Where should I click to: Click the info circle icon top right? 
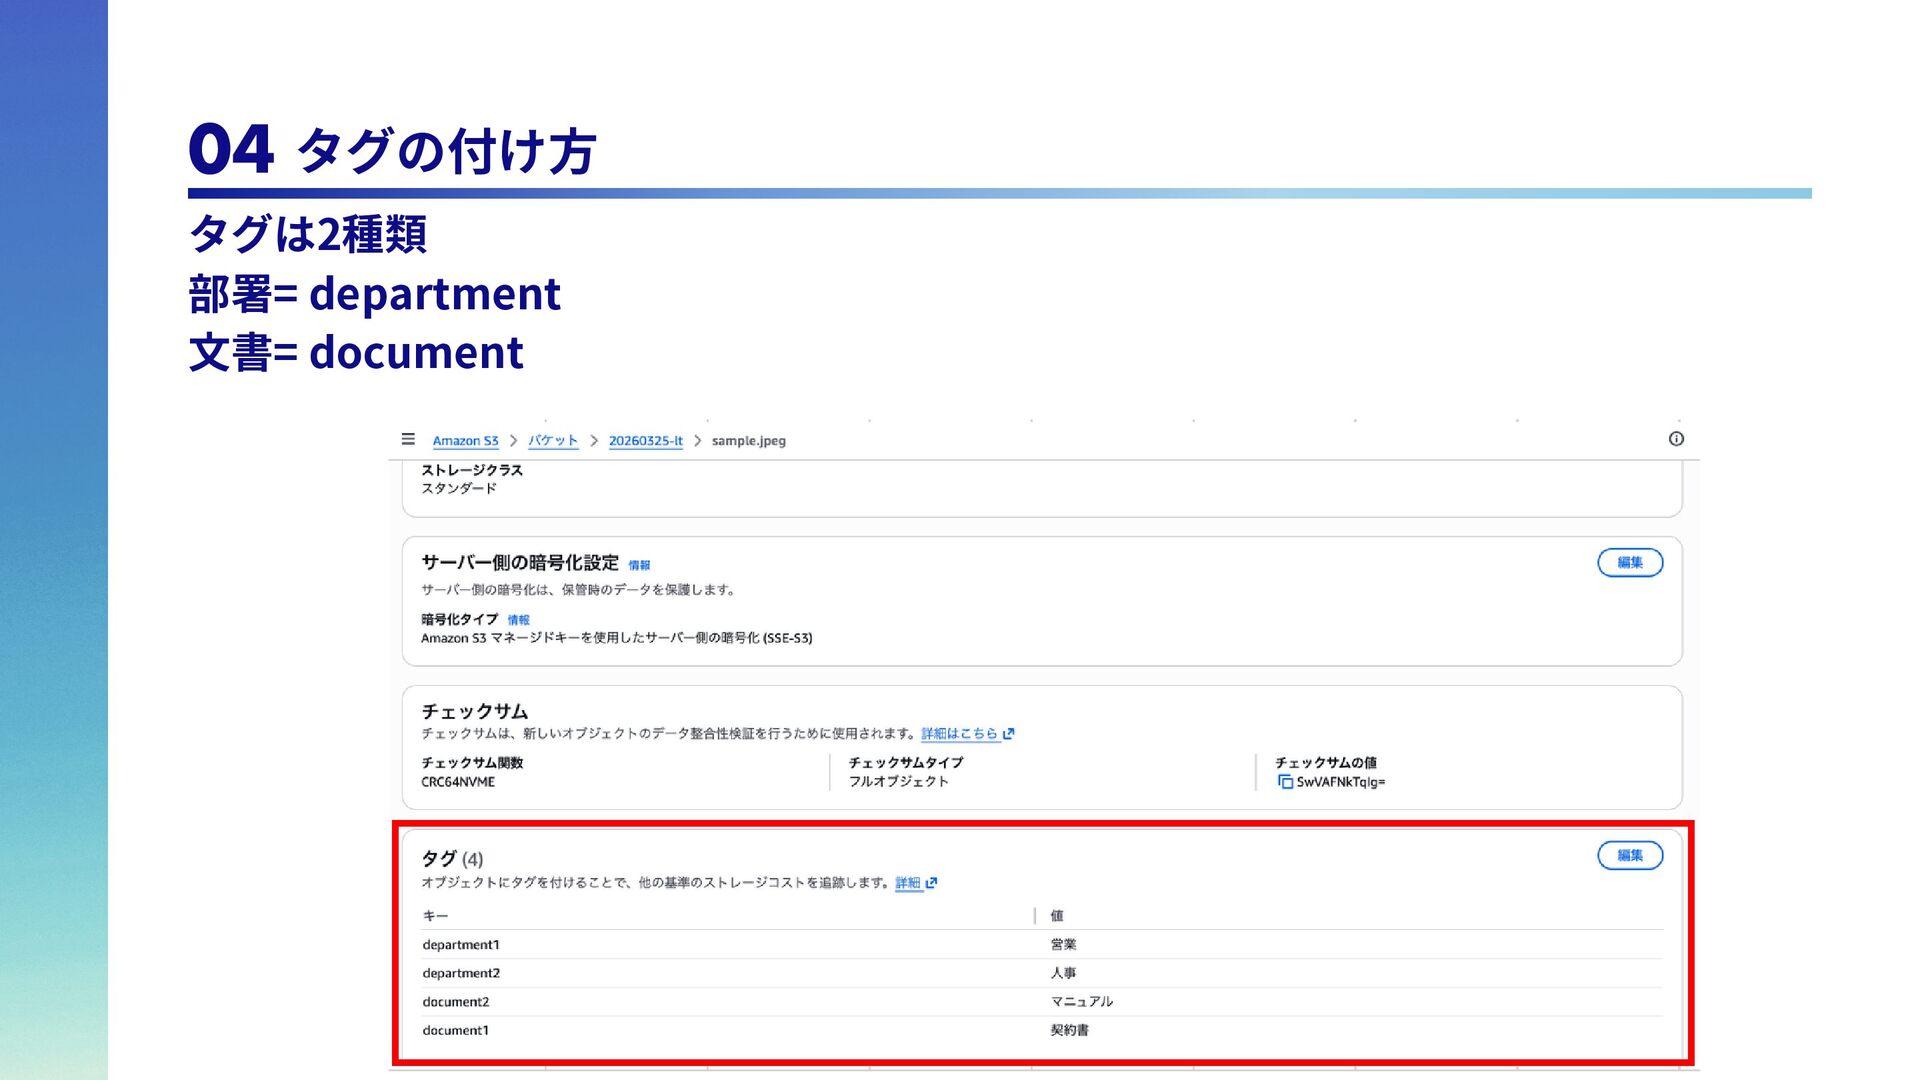point(1676,439)
